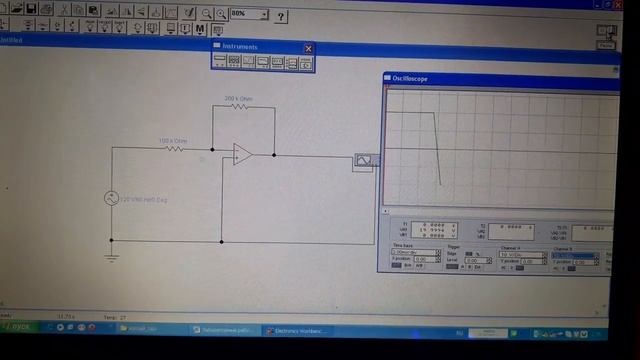Save the circuit with the floppy disk icon
The image size is (640, 360).
[31, 9]
